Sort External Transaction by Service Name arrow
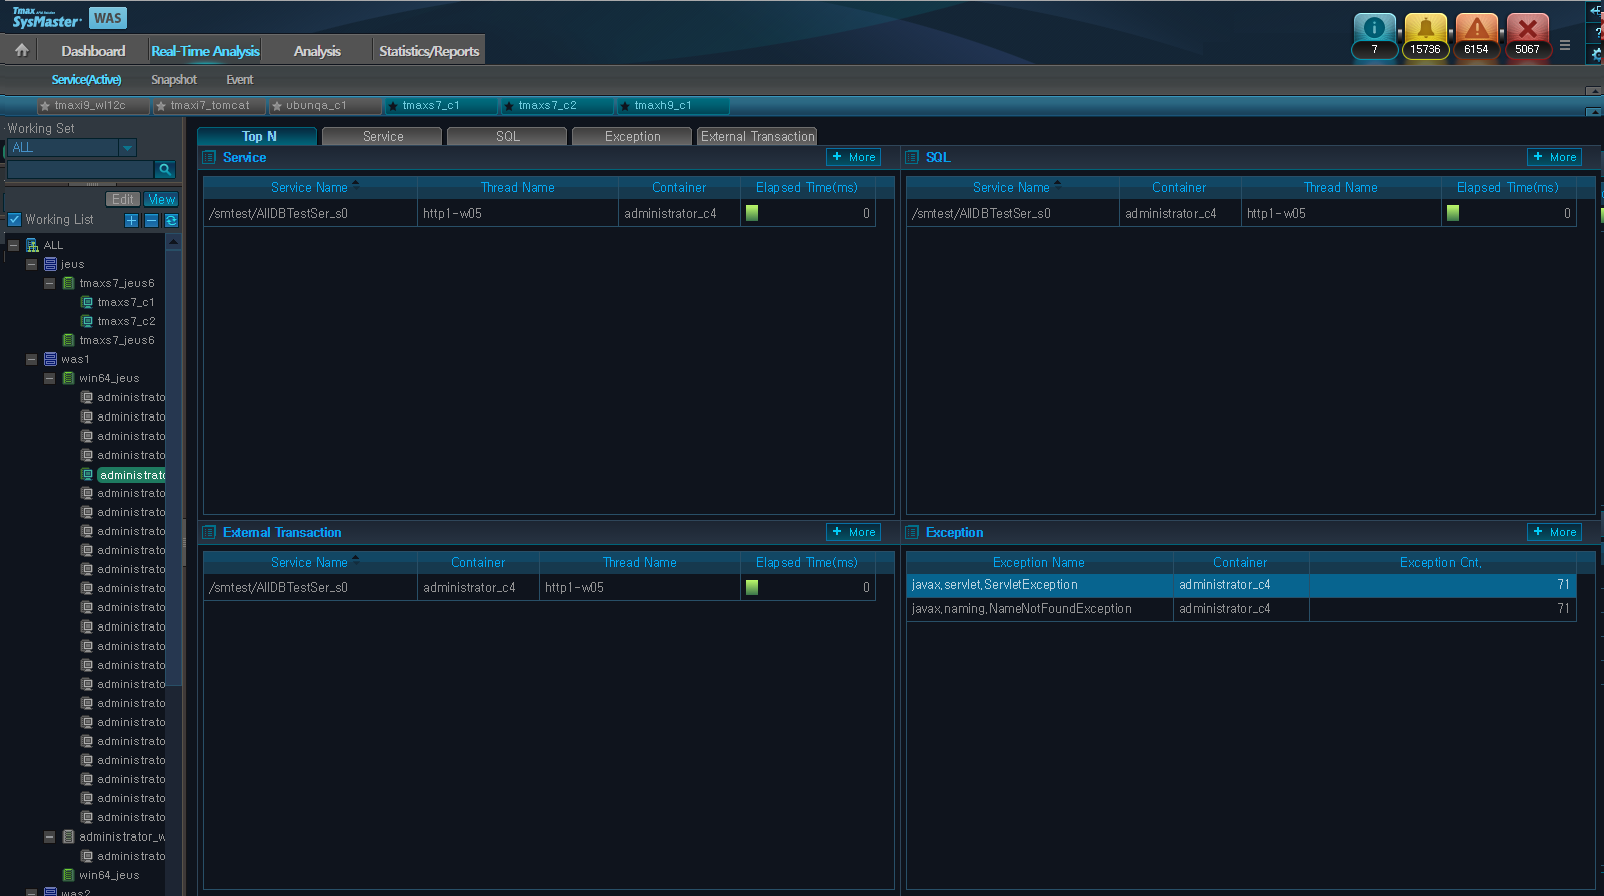Image resolution: width=1604 pixels, height=896 pixels. coord(356,559)
